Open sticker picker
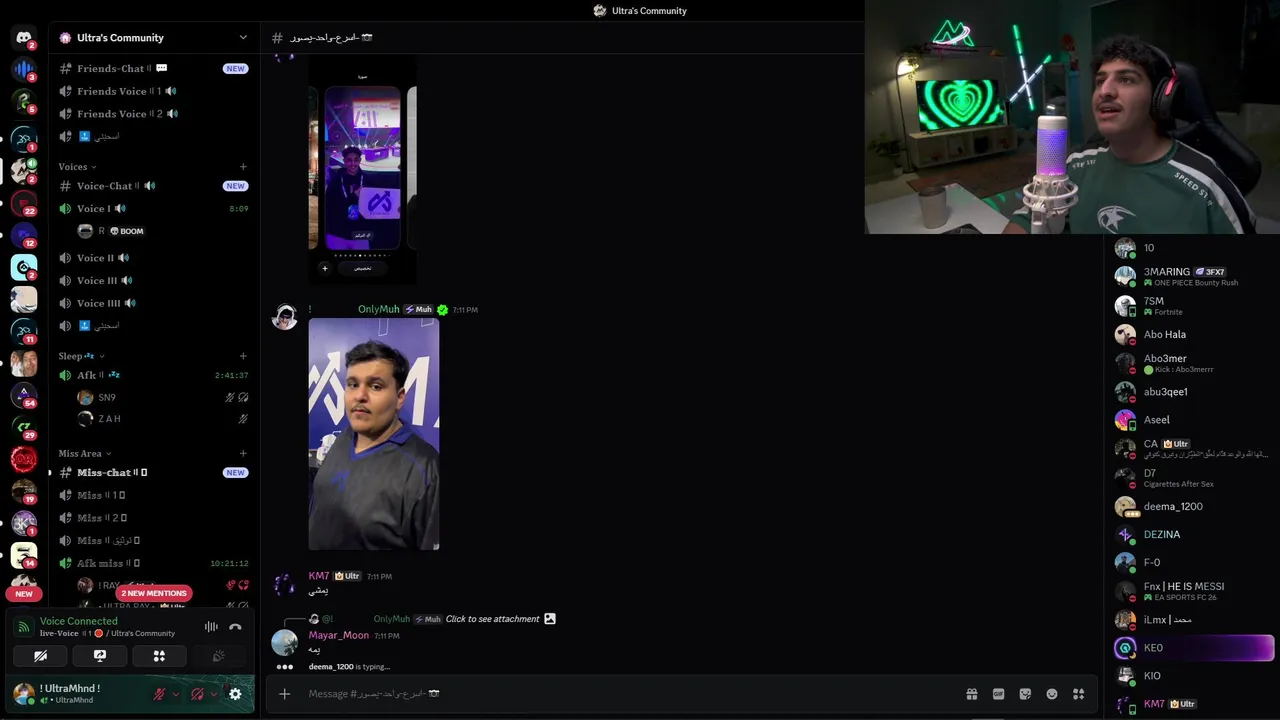Screen dimensions: 1280x720 coord(1025,694)
